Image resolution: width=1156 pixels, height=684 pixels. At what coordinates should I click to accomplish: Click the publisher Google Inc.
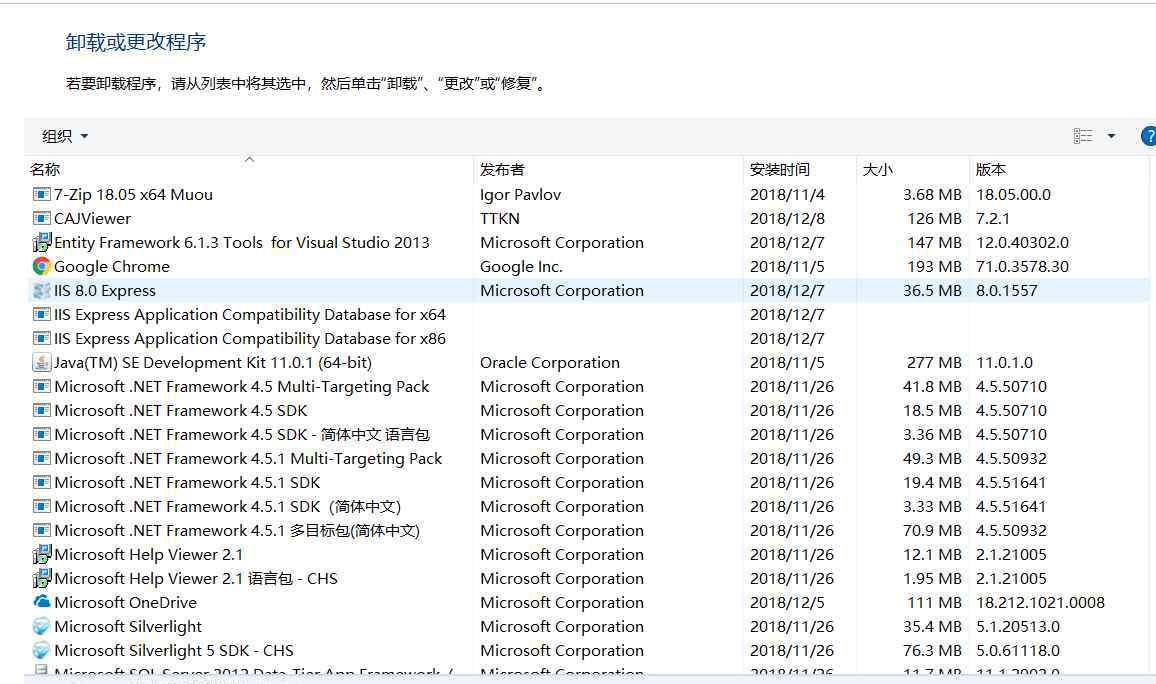521,267
